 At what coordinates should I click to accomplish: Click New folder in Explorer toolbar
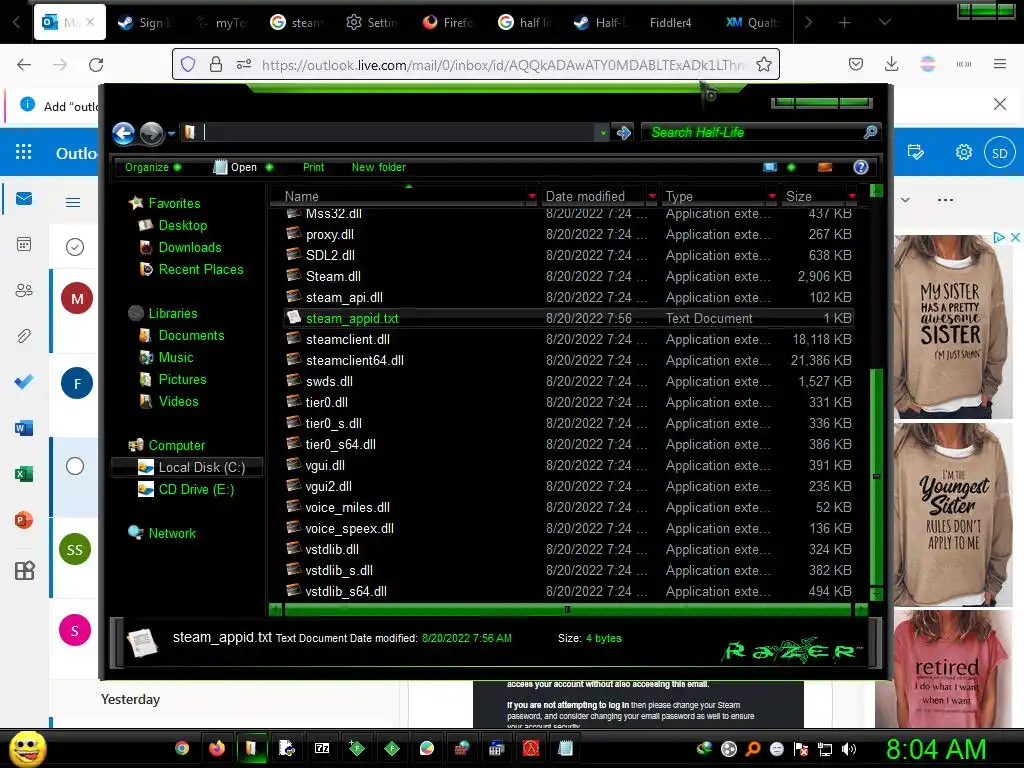(379, 167)
